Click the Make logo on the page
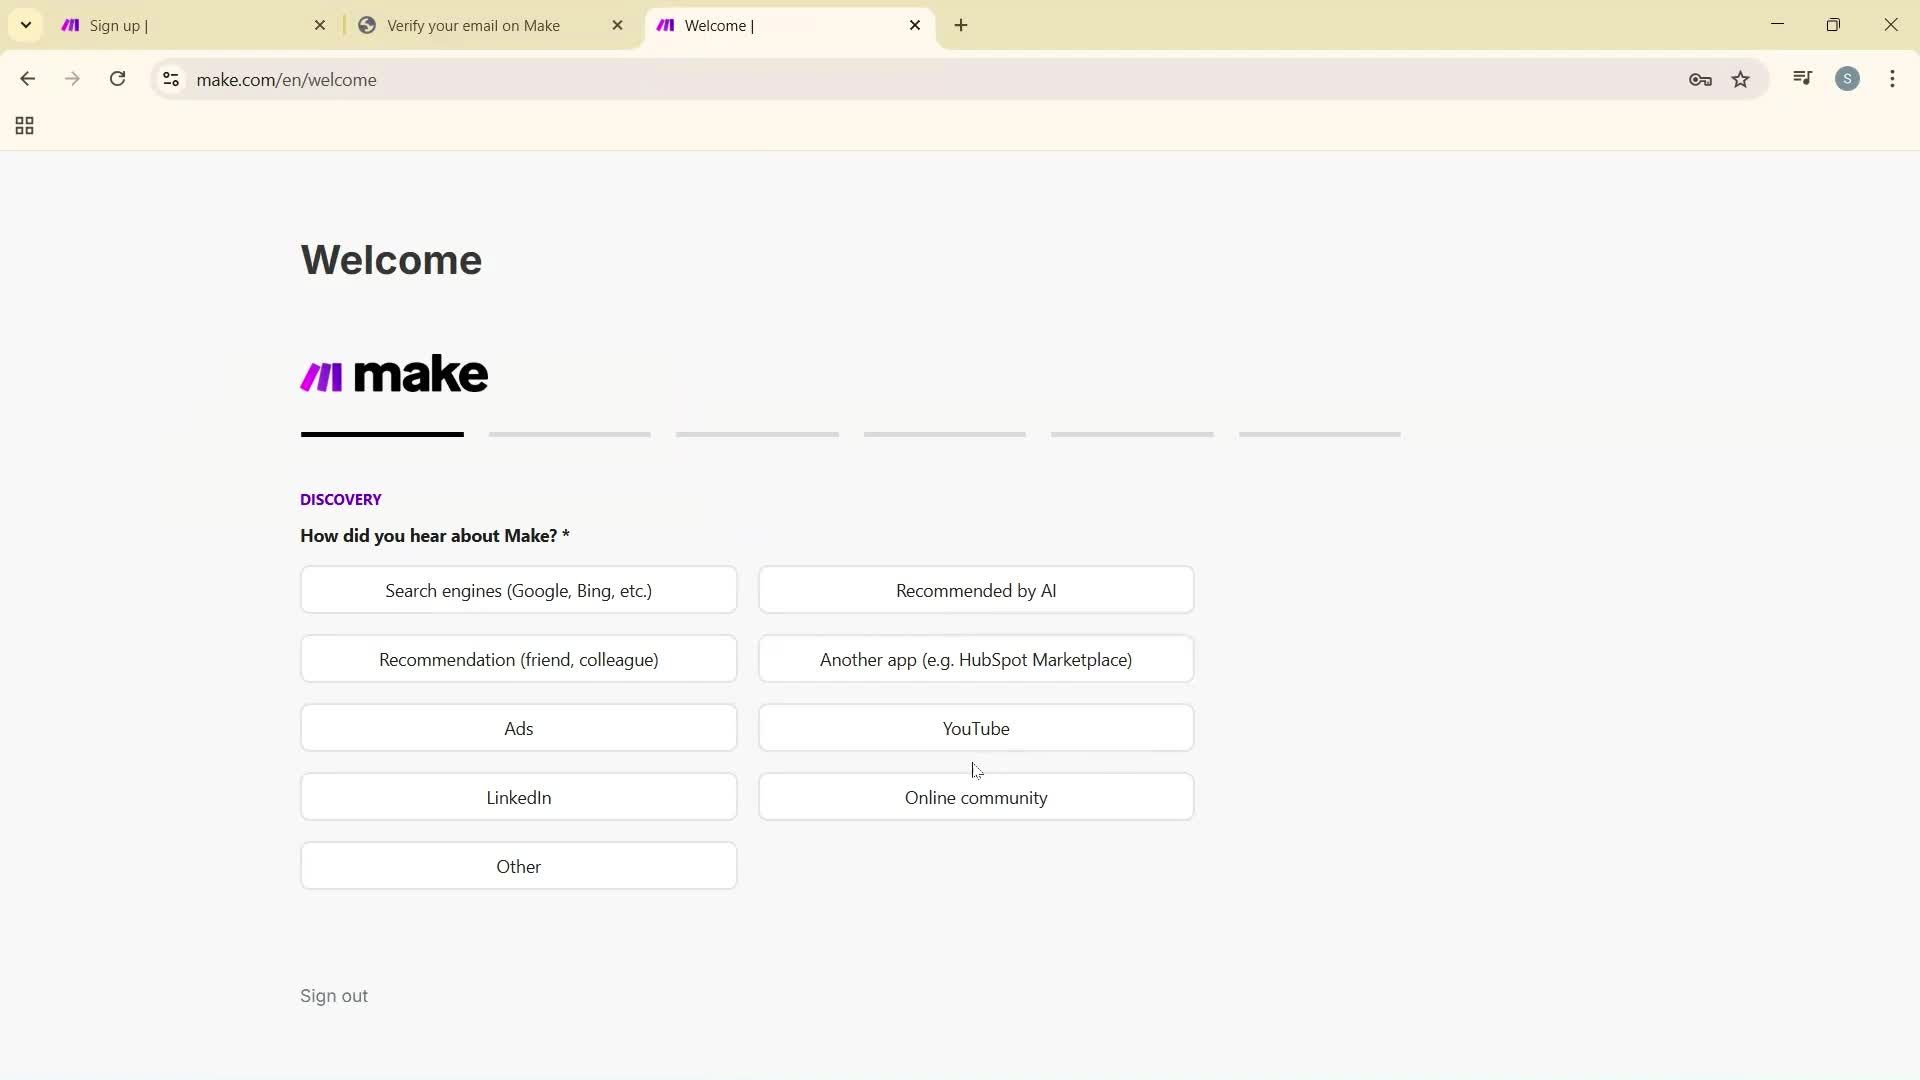 point(393,373)
